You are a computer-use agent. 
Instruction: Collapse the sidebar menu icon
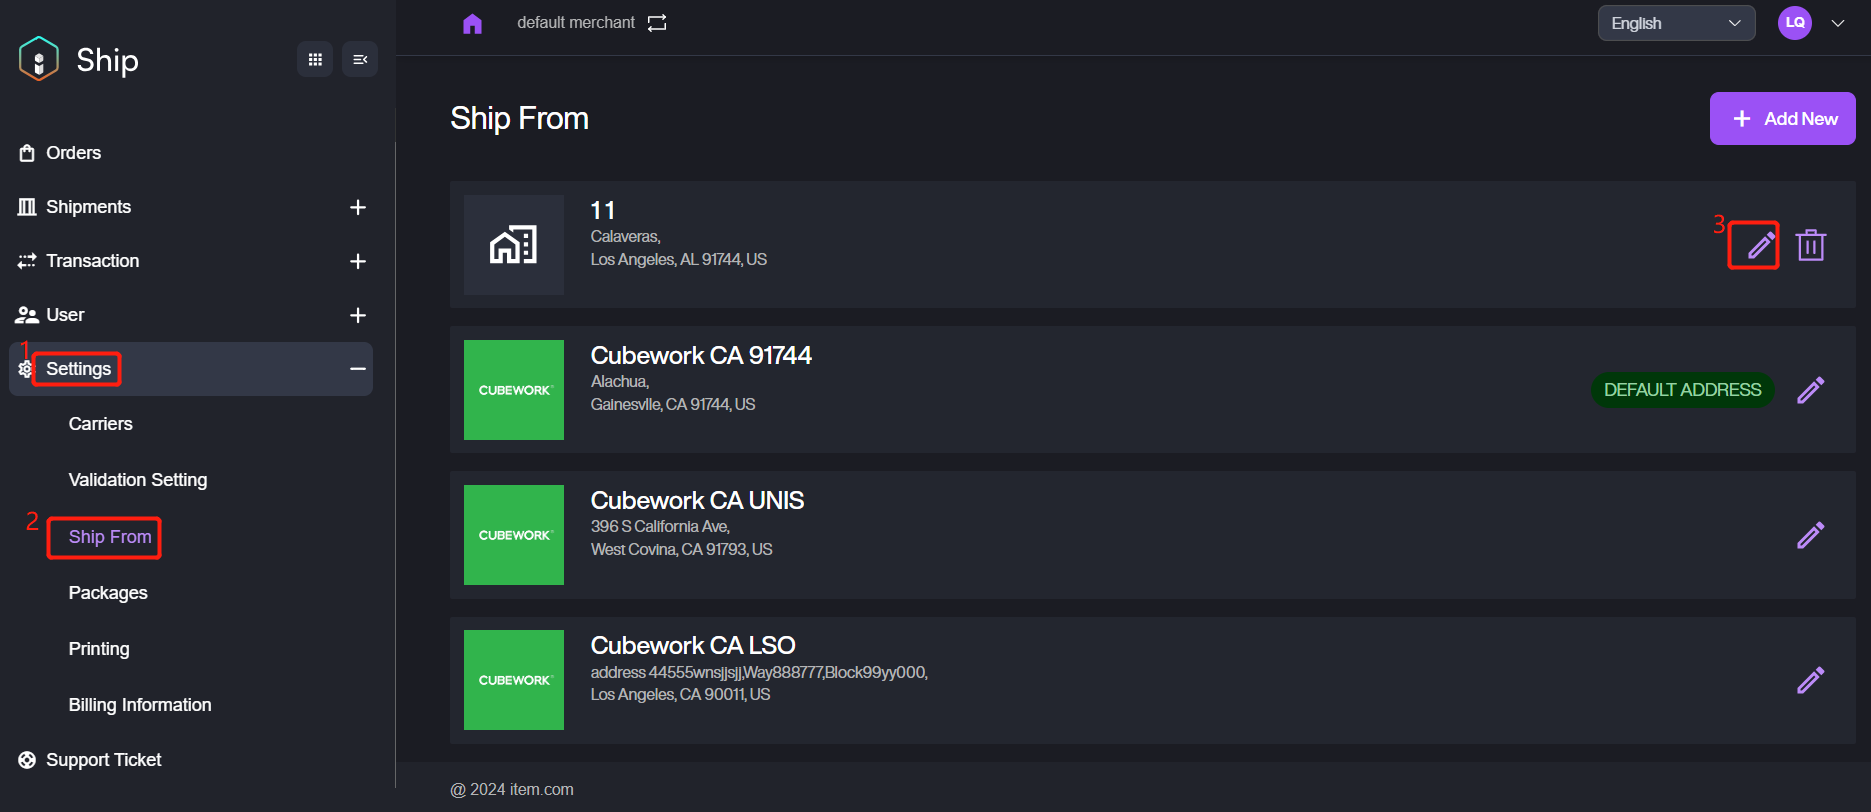[x=360, y=60]
